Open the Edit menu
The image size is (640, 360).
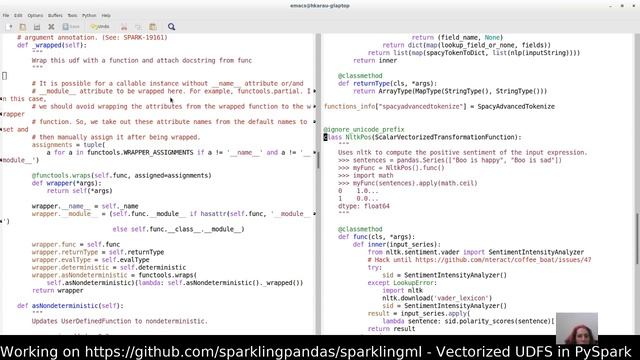[18, 16]
